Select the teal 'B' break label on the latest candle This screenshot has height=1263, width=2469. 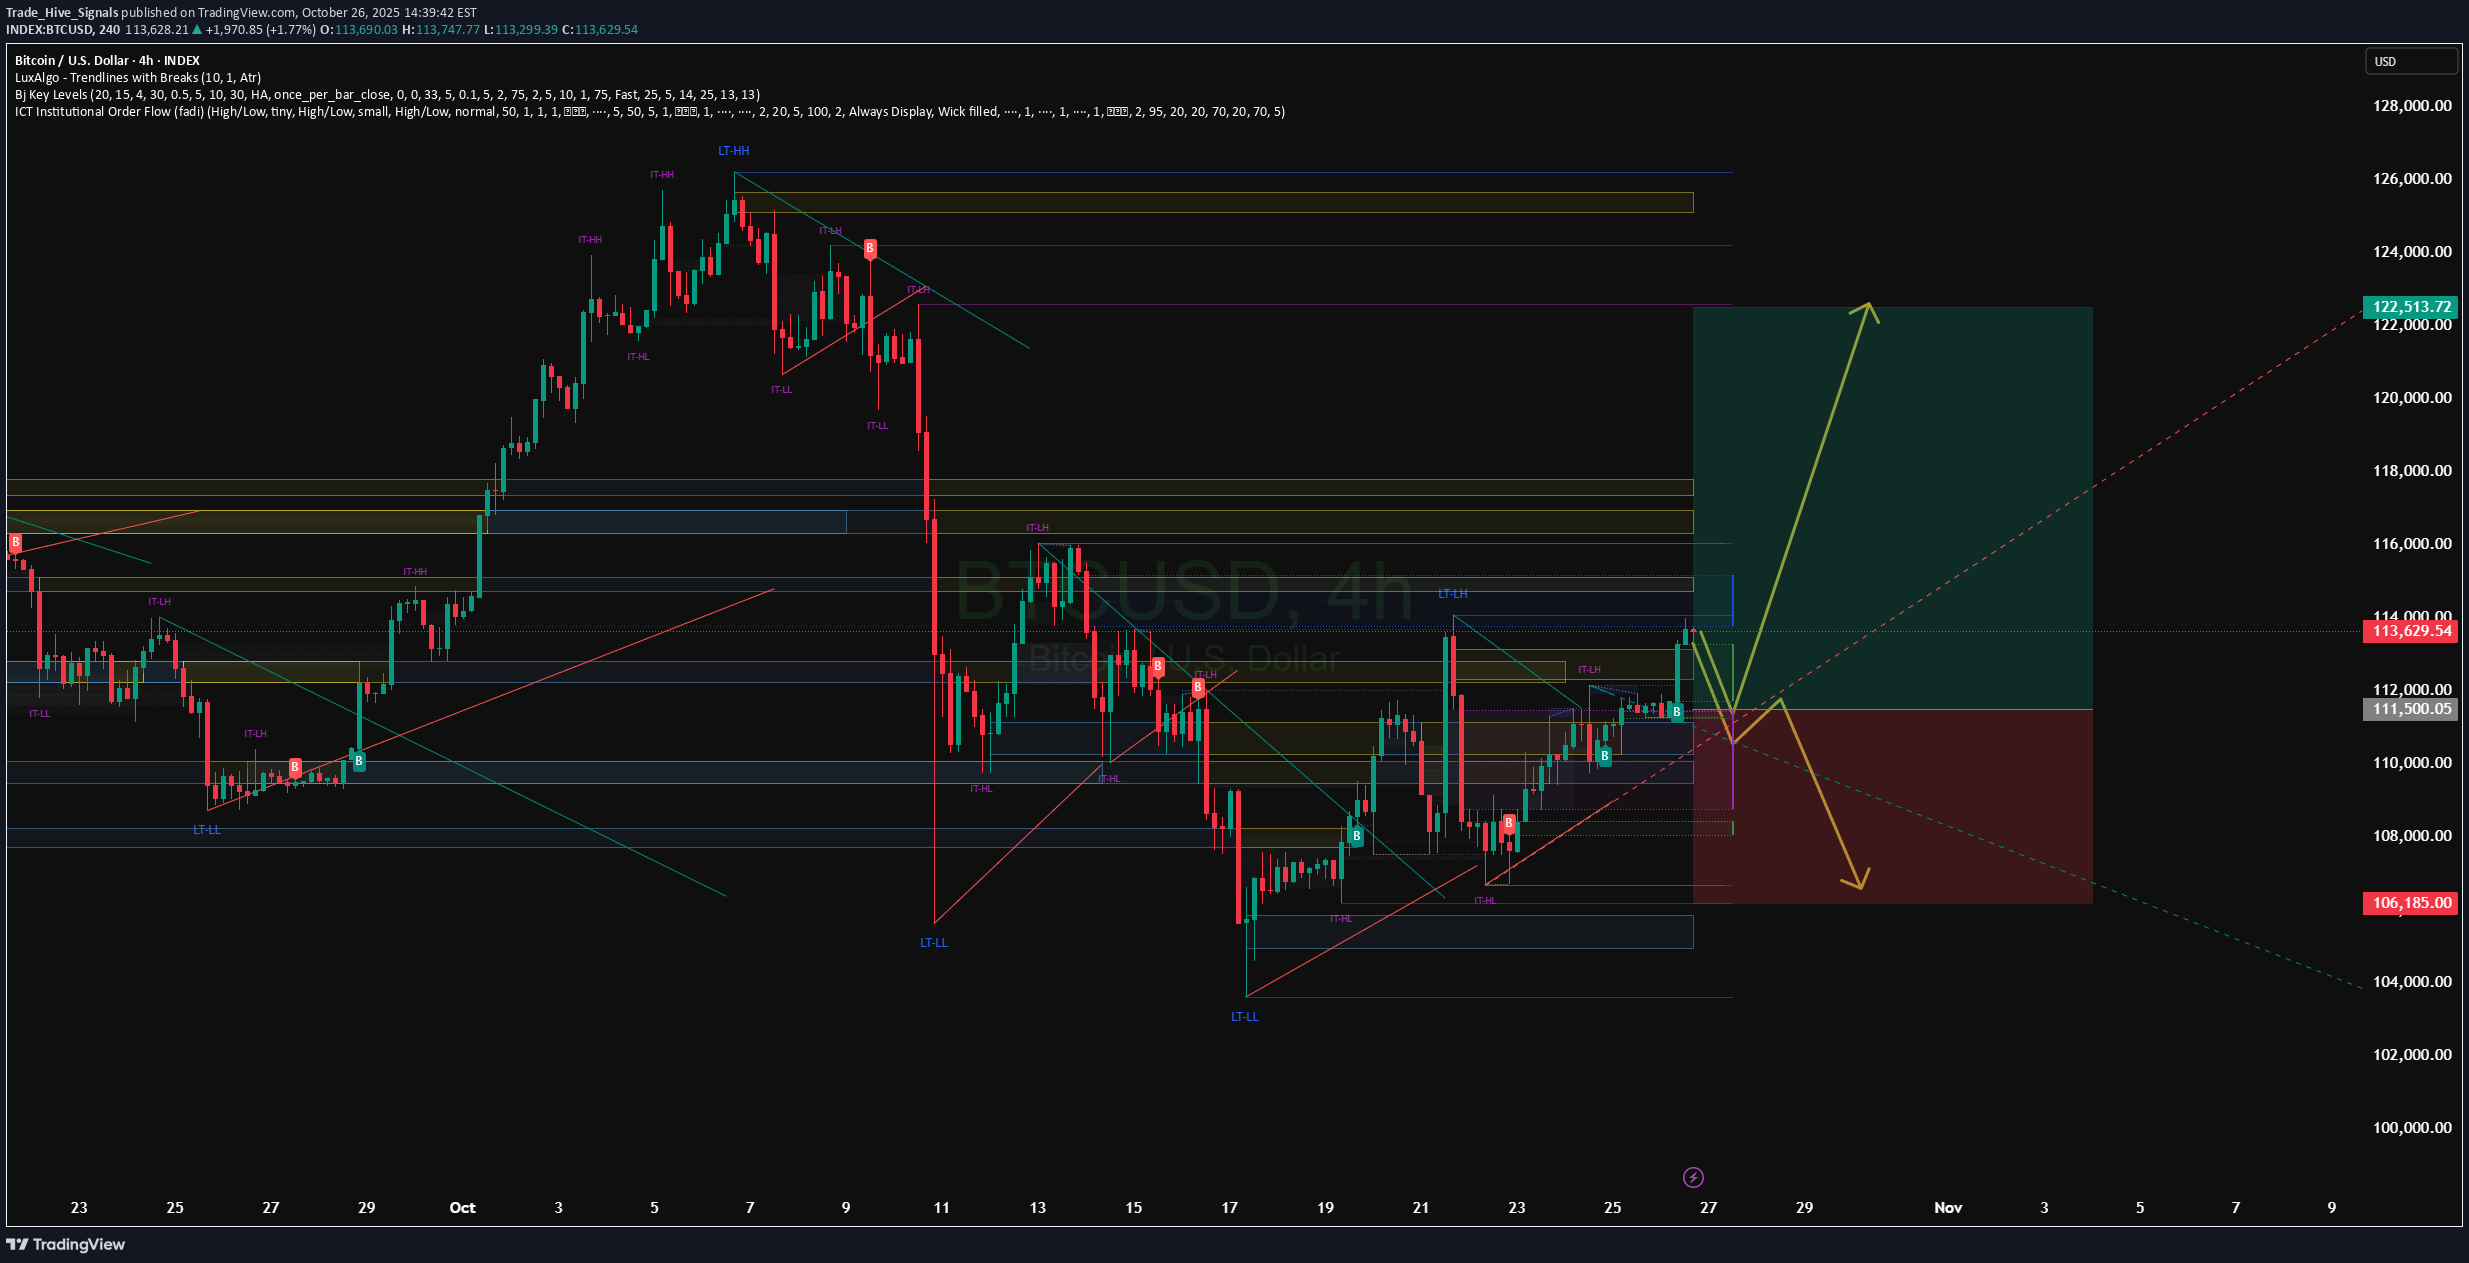1676,711
